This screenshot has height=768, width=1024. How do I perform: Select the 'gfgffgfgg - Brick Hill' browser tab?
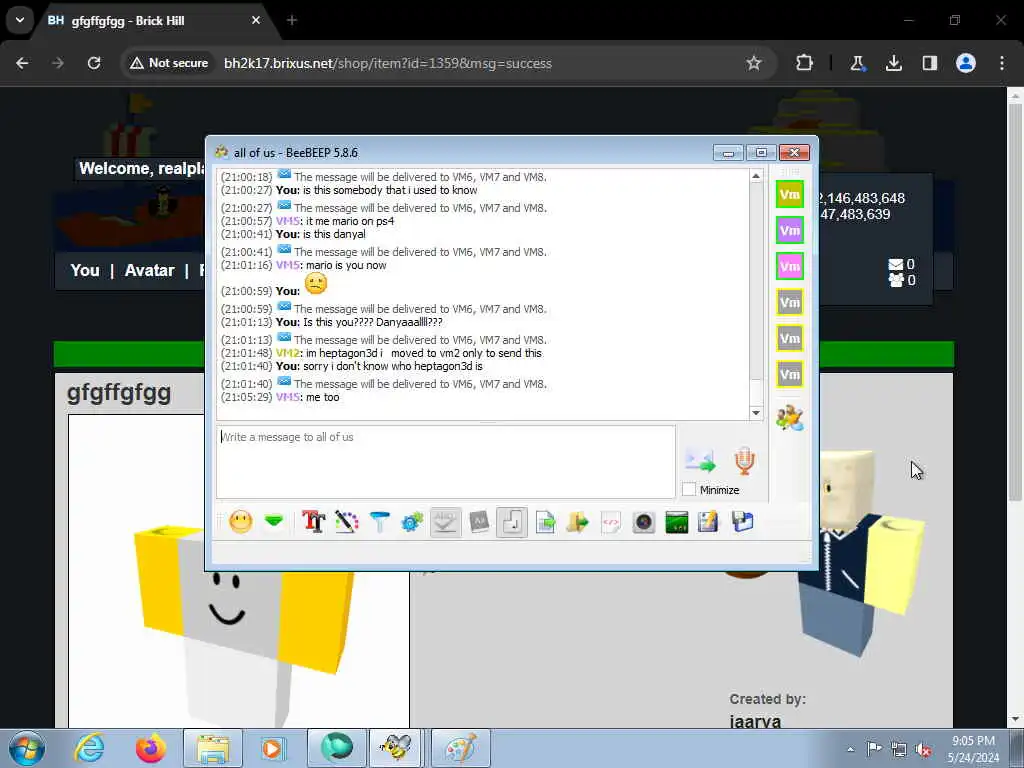pyautogui.click(x=154, y=21)
